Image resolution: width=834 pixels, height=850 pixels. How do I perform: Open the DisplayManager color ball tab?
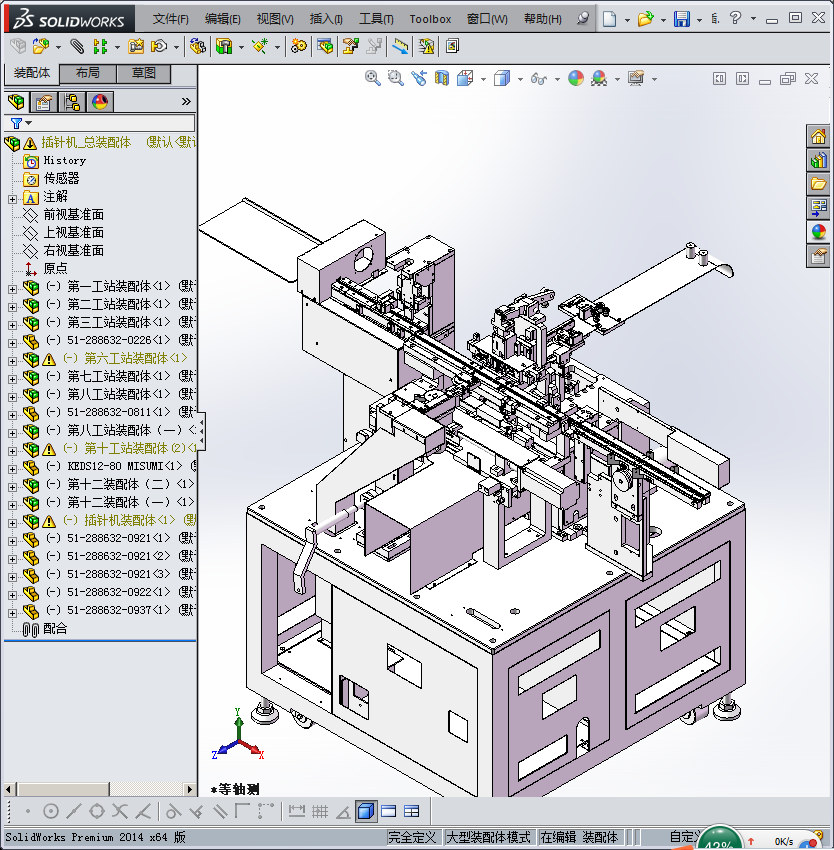point(99,102)
